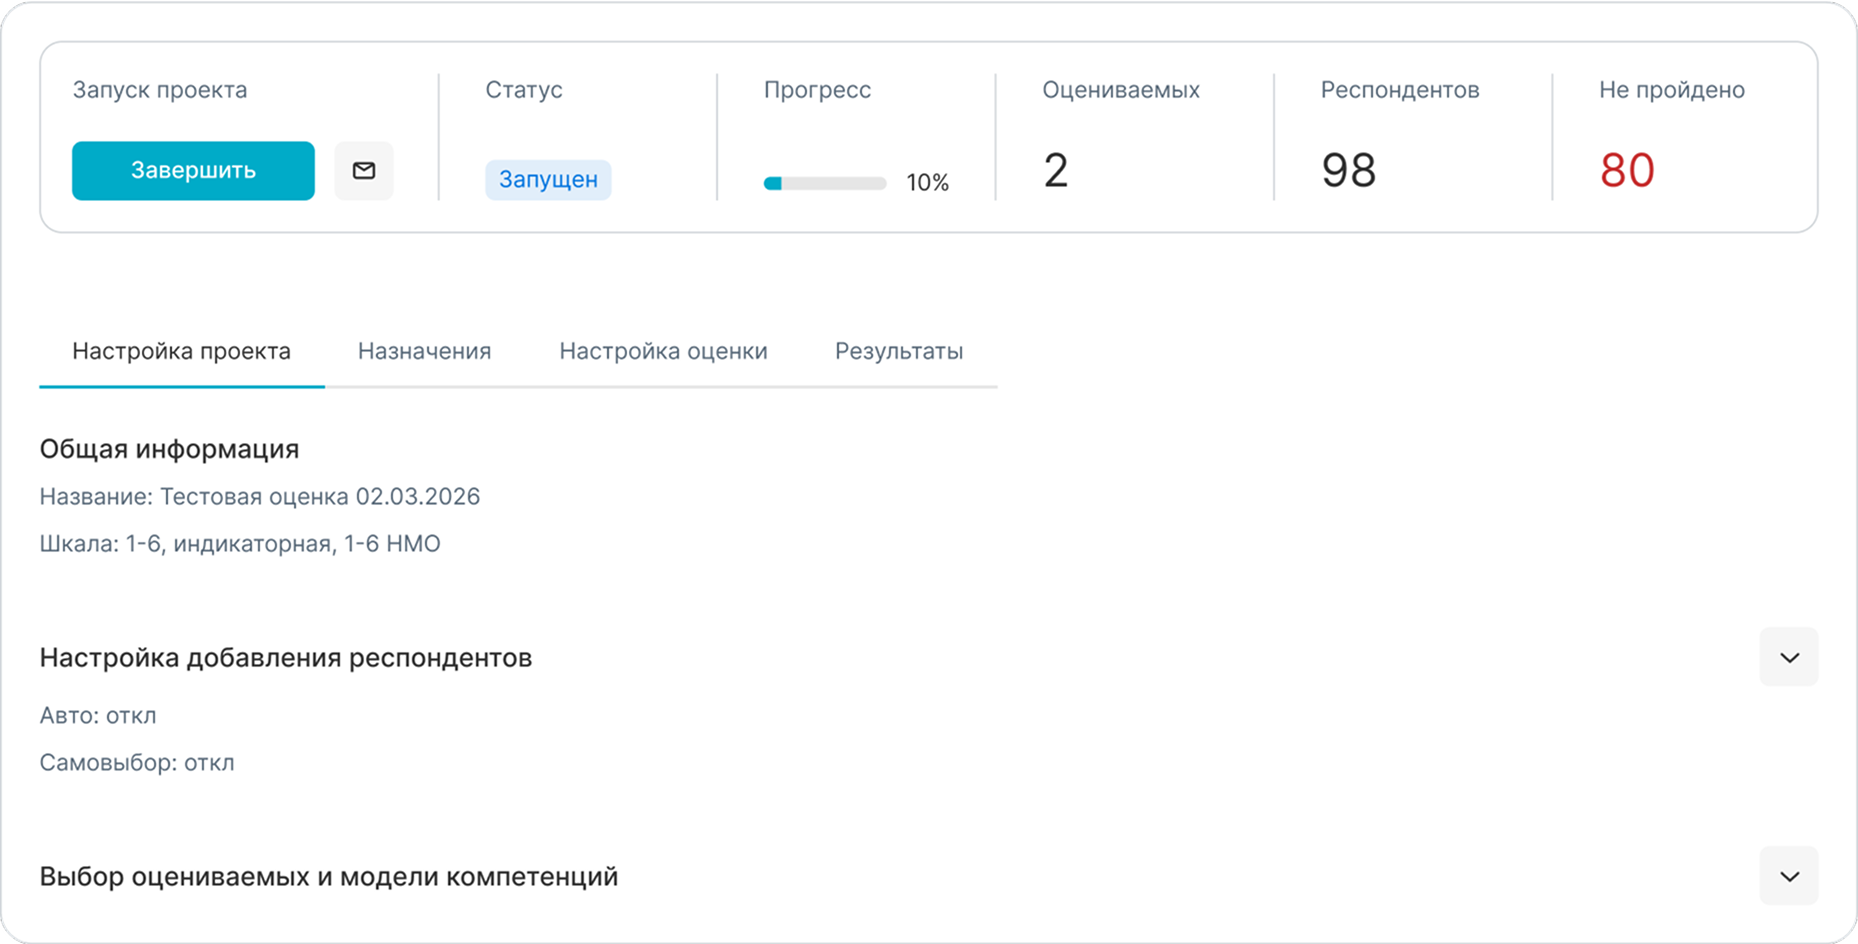Open the Настройка проекта tab

pos(182,352)
